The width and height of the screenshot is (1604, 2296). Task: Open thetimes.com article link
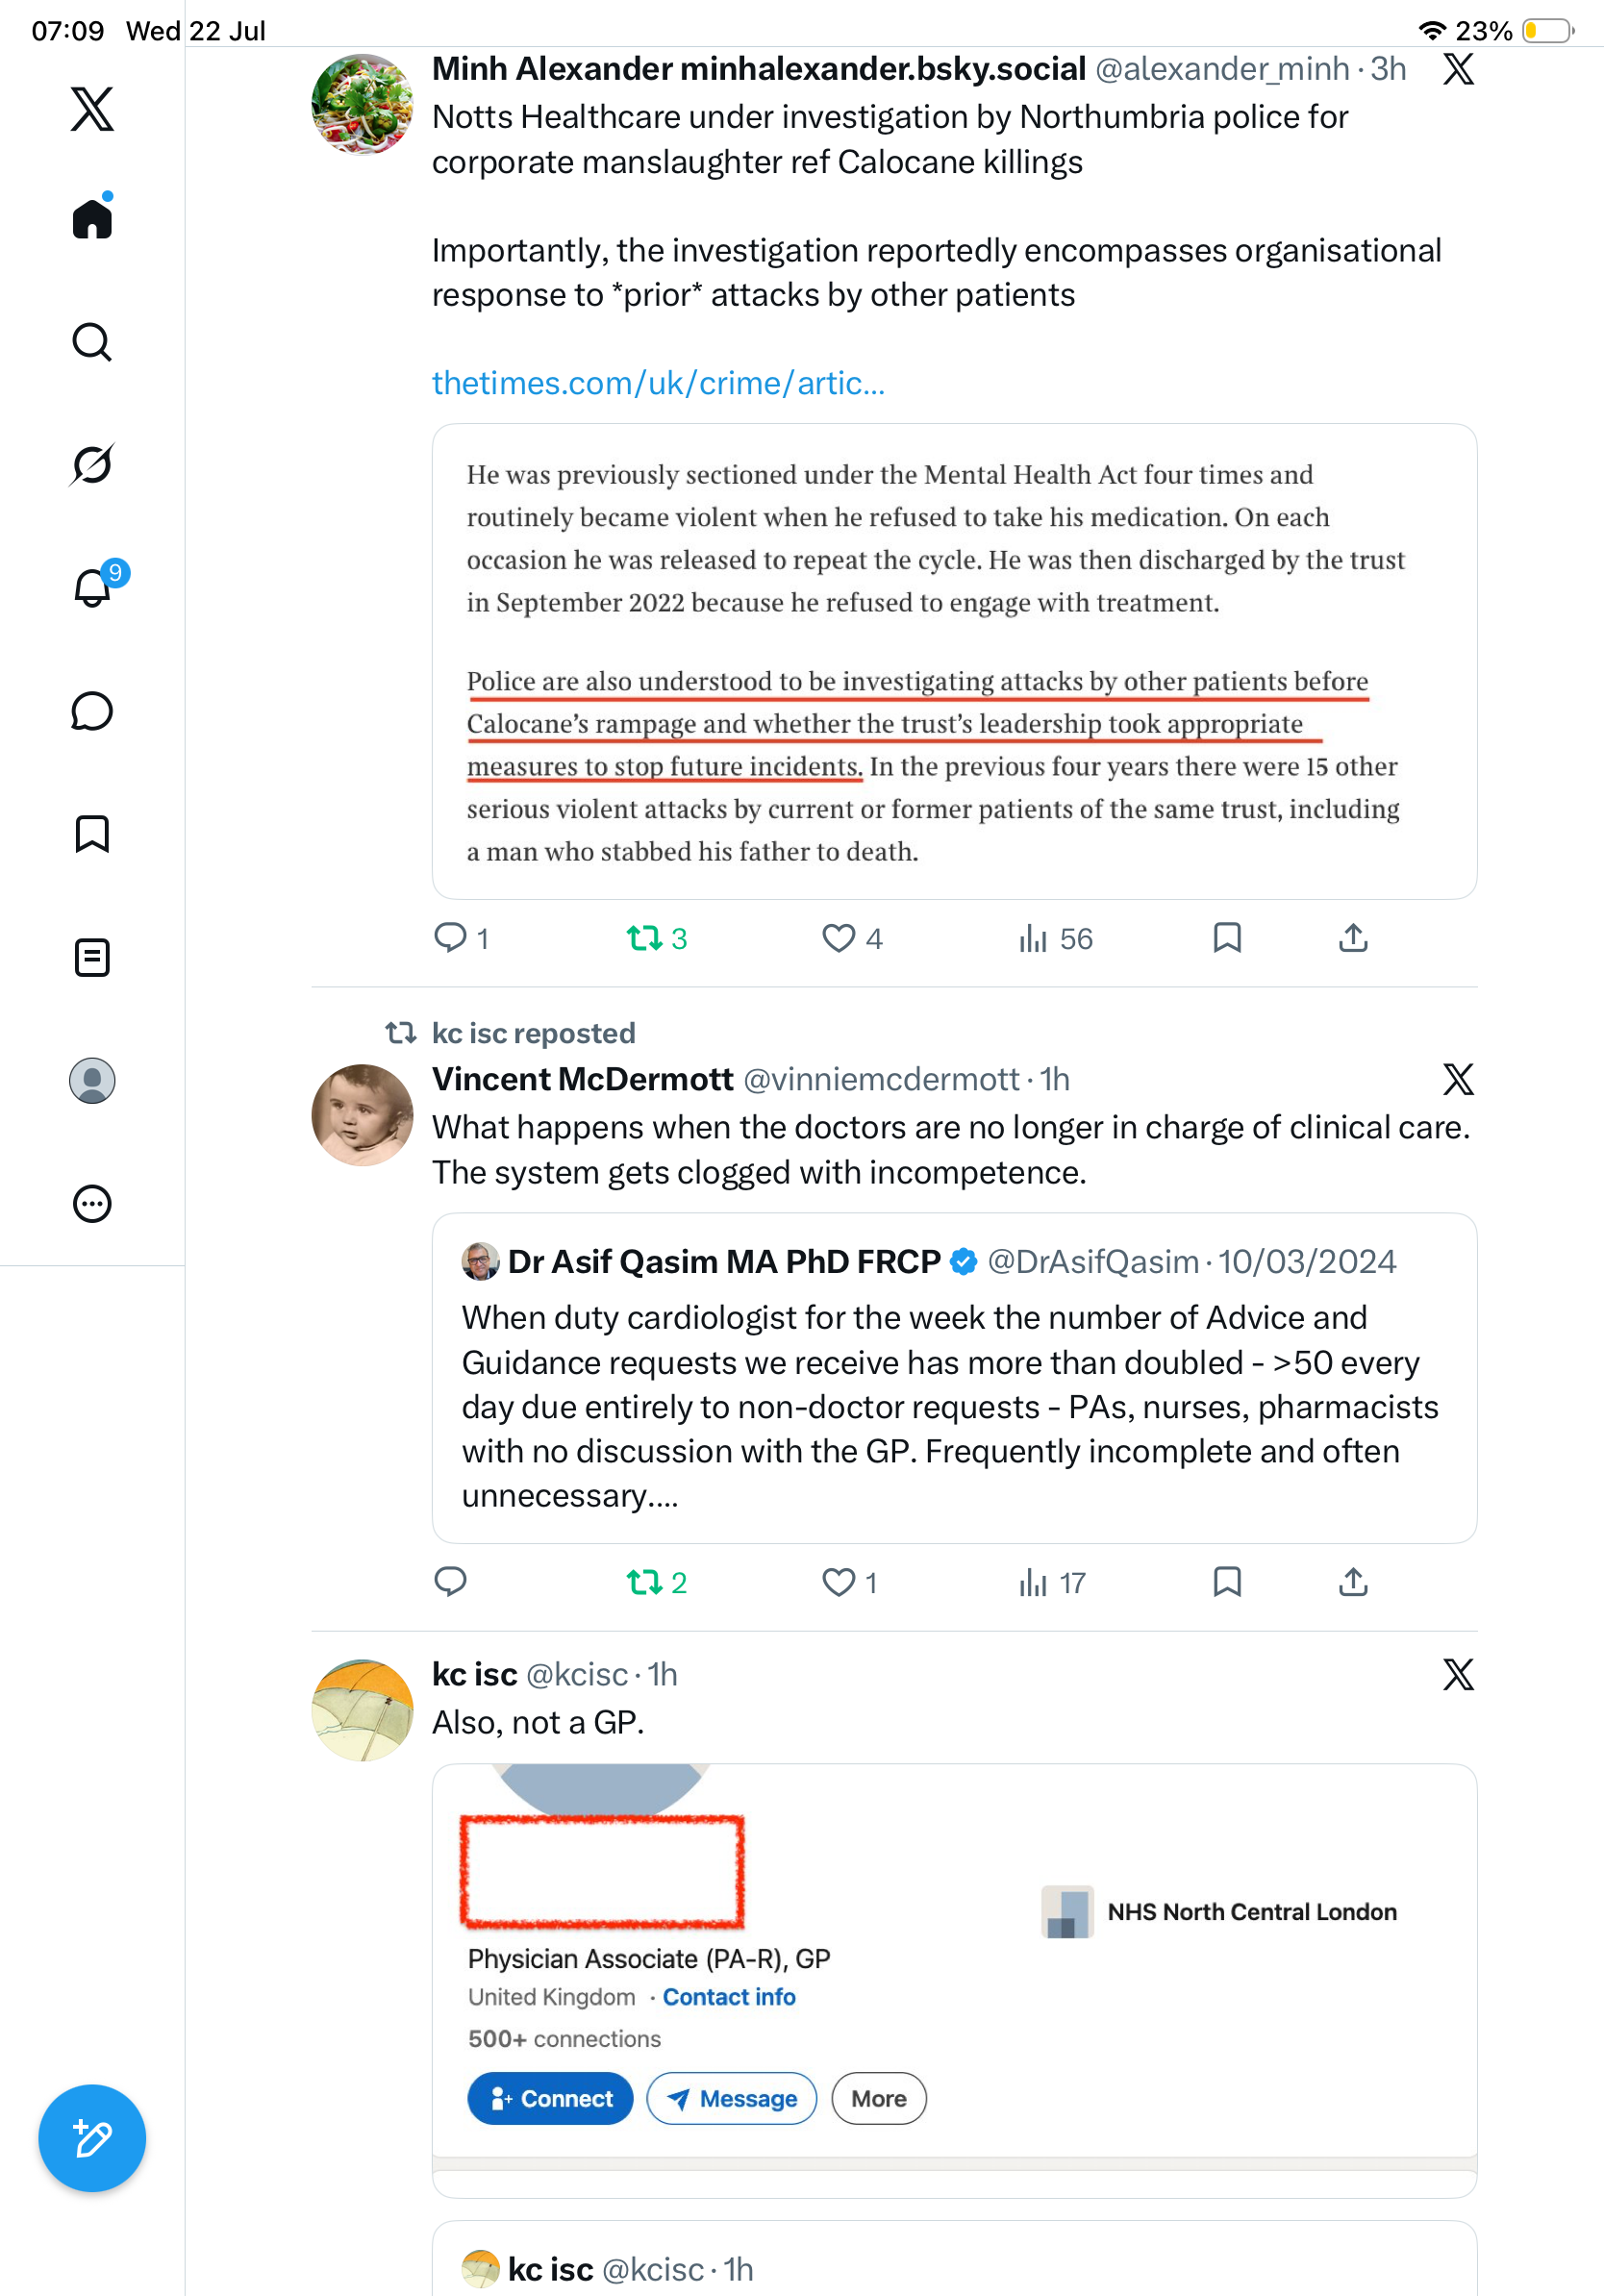tap(658, 383)
